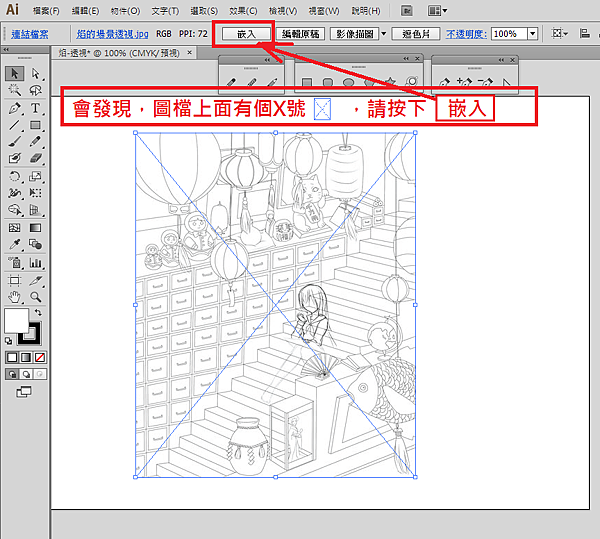Select the Column Graph tool

36,263
